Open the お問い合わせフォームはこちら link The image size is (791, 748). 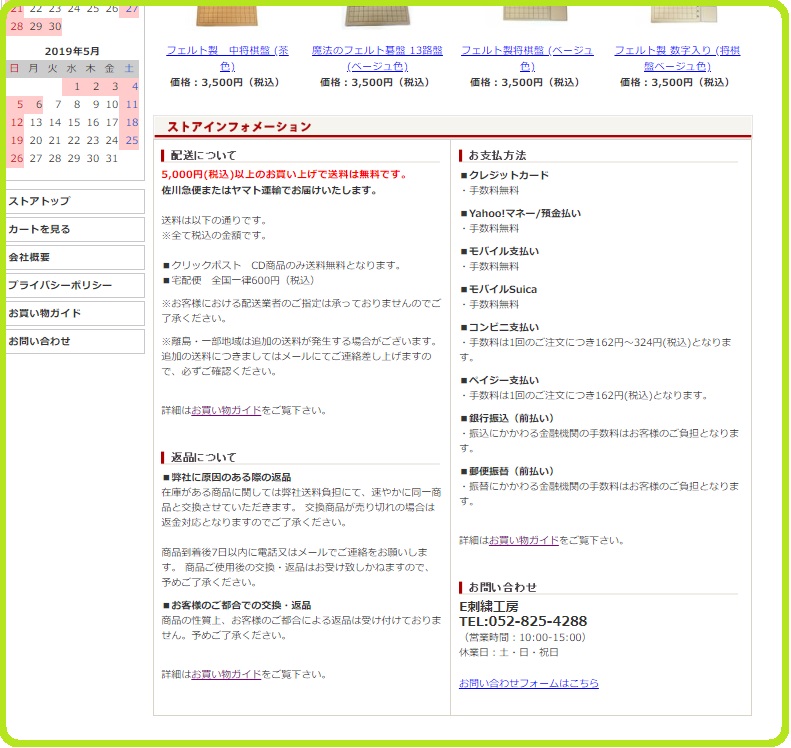tap(529, 683)
